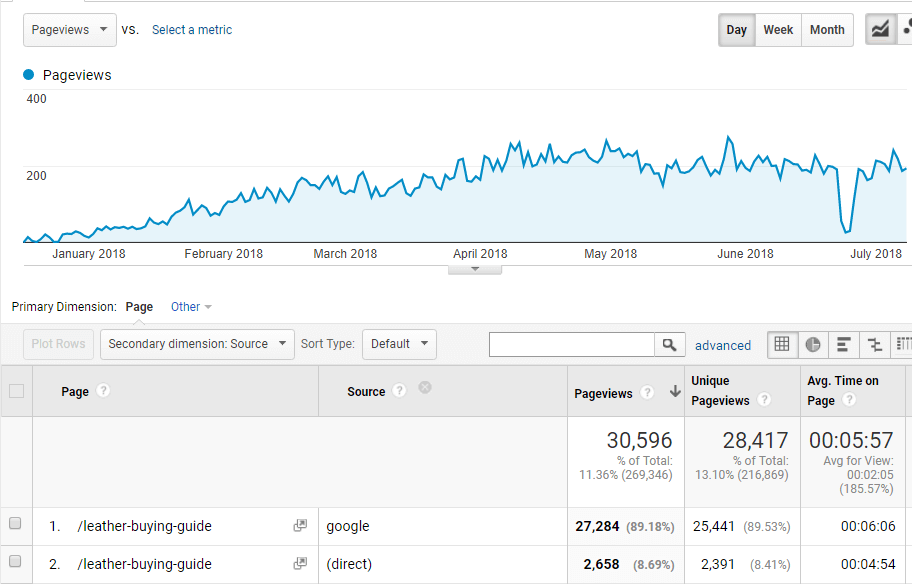
Task: Click the Select a metric link
Action: [x=191, y=30]
